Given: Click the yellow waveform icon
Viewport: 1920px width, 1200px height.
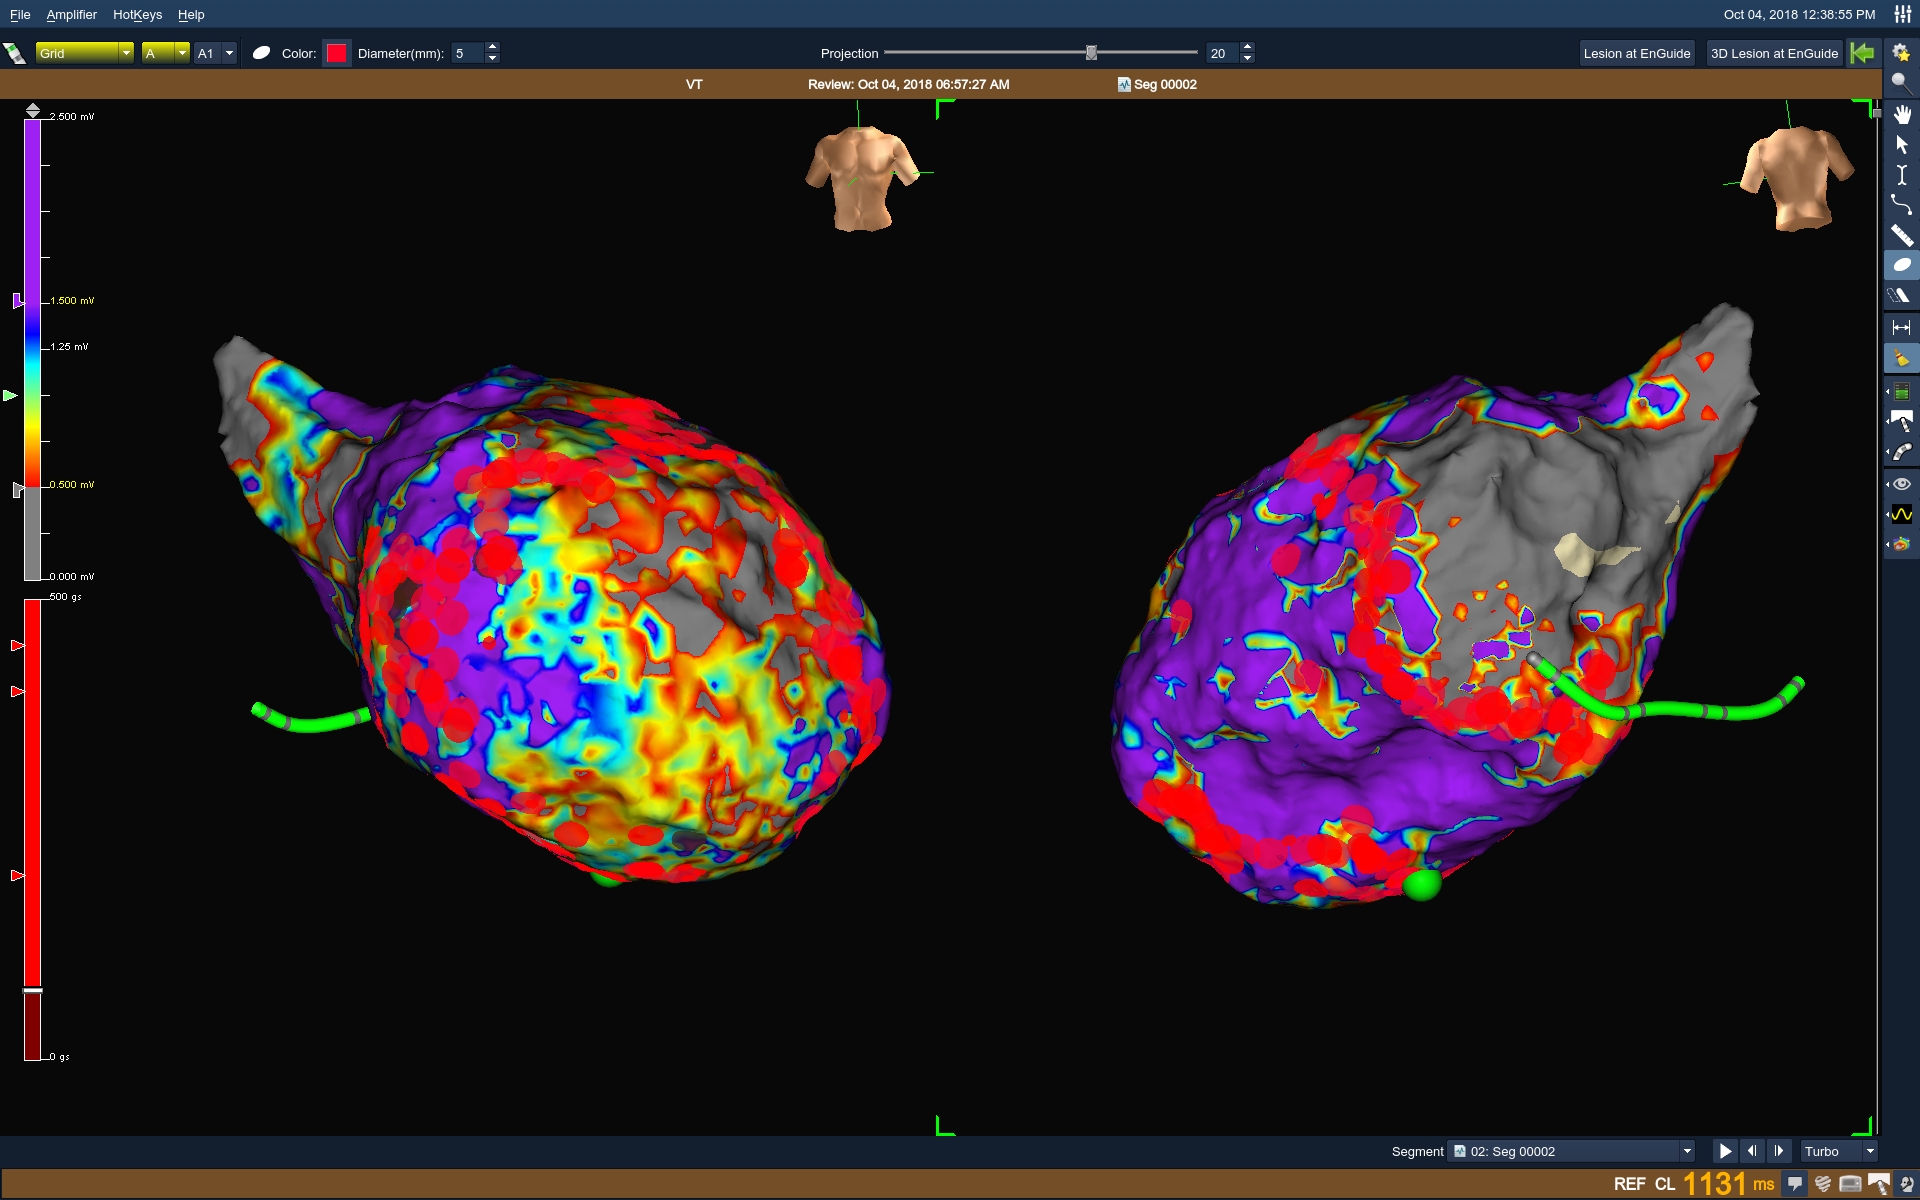Looking at the screenshot, I should (x=1902, y=514).
